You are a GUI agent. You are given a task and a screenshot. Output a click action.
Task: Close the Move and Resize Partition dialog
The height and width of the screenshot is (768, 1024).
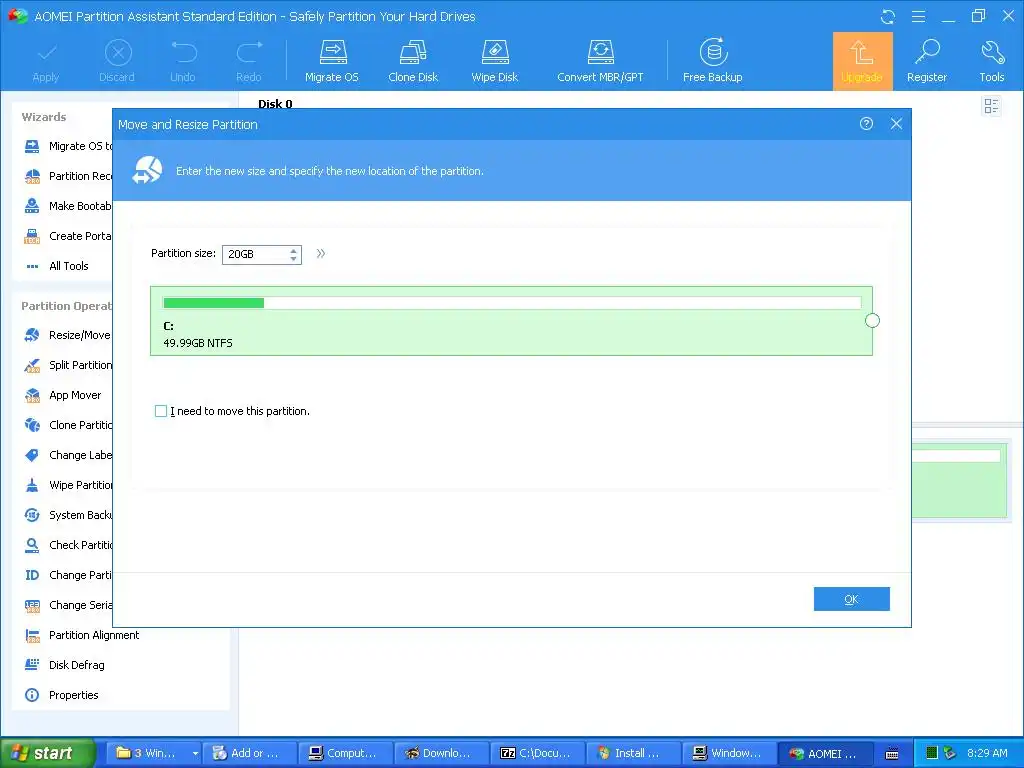click(x=896, y=123)
